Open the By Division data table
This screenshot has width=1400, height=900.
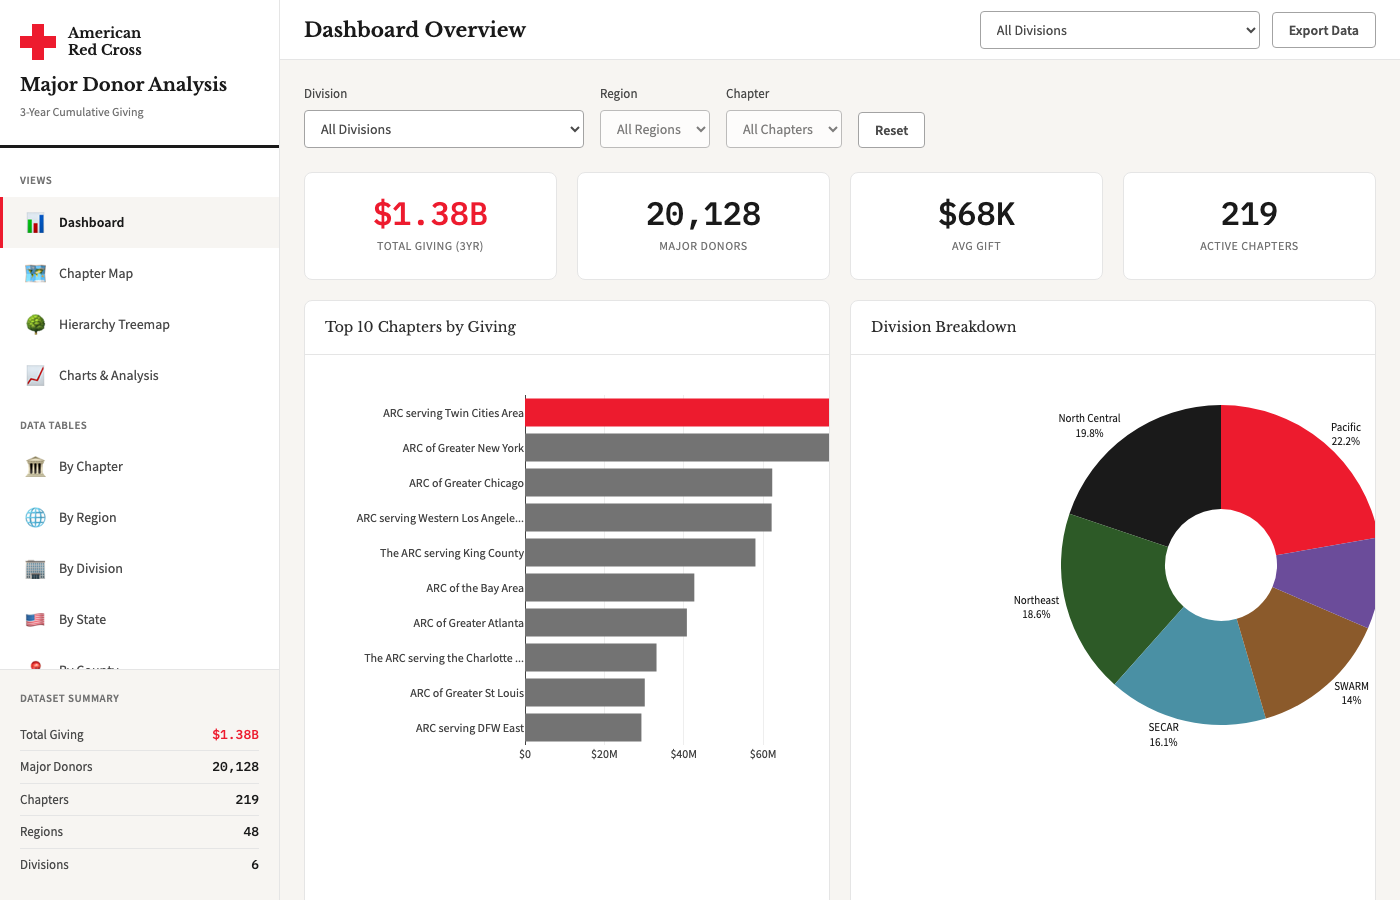click(x=140, y=569)
